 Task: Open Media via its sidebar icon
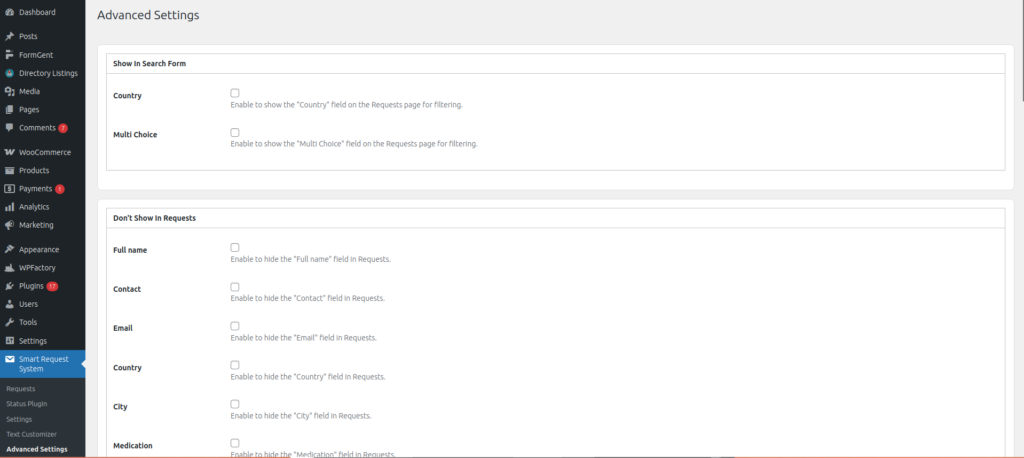point(9,91)
